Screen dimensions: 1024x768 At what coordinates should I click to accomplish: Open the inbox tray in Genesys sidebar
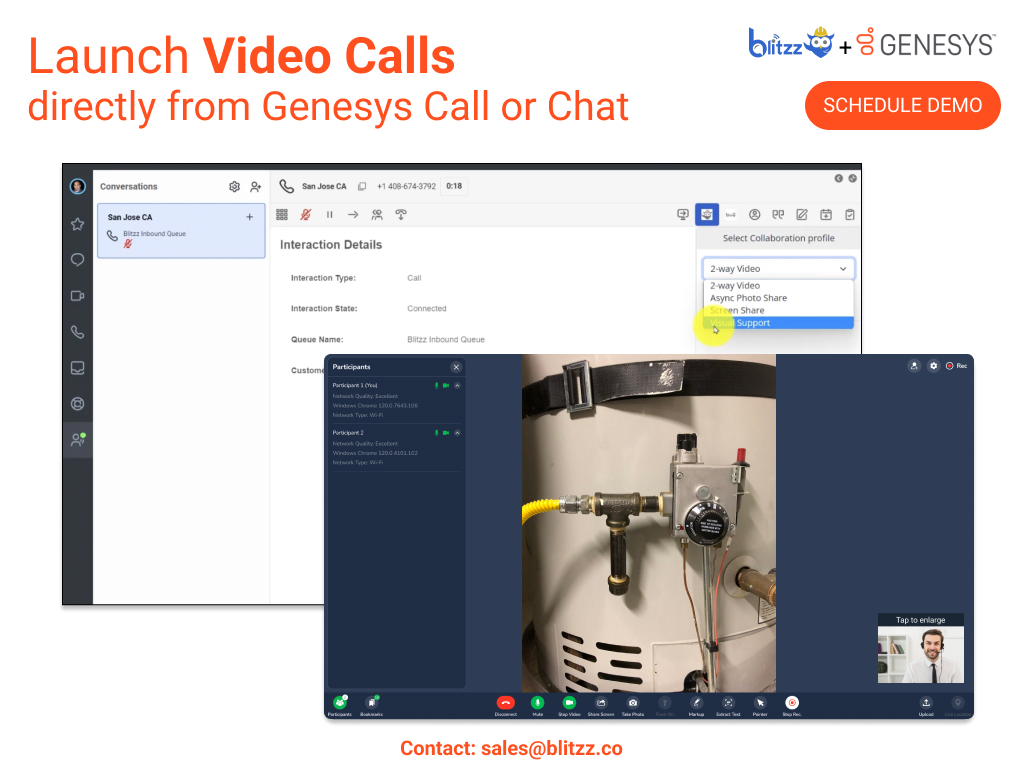[78, 368]
